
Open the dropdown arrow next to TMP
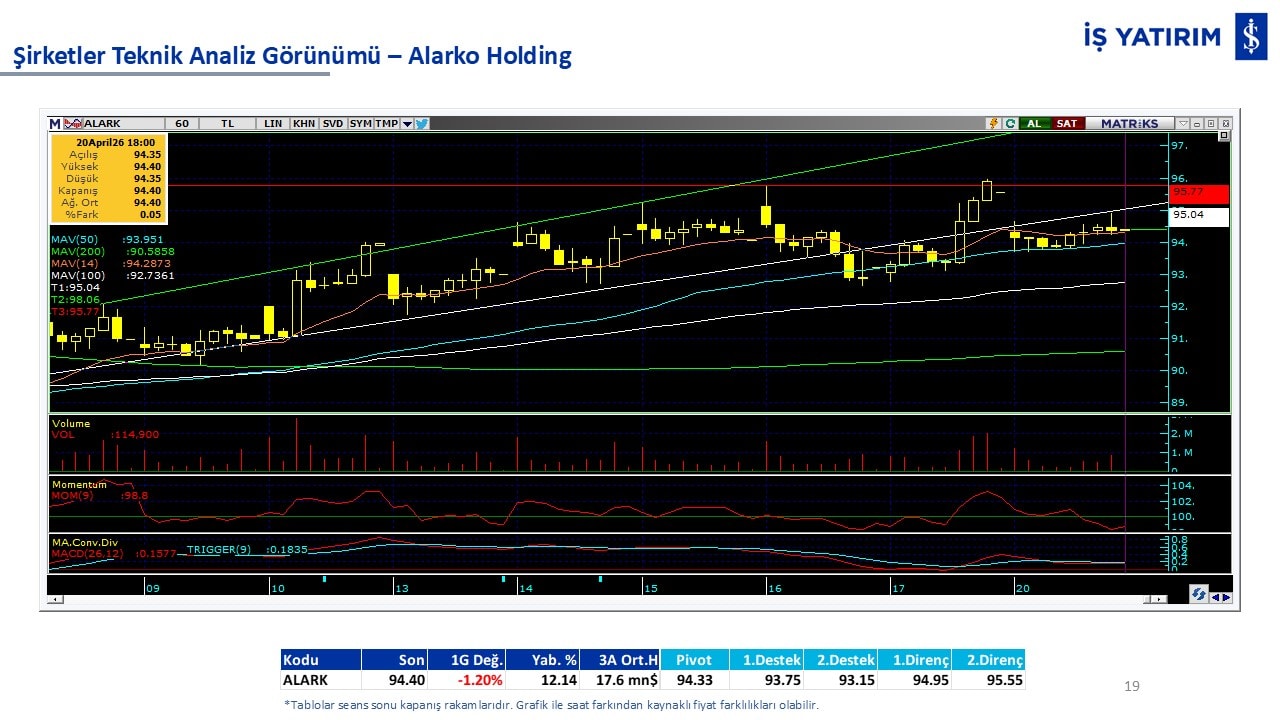click(407, 124)
